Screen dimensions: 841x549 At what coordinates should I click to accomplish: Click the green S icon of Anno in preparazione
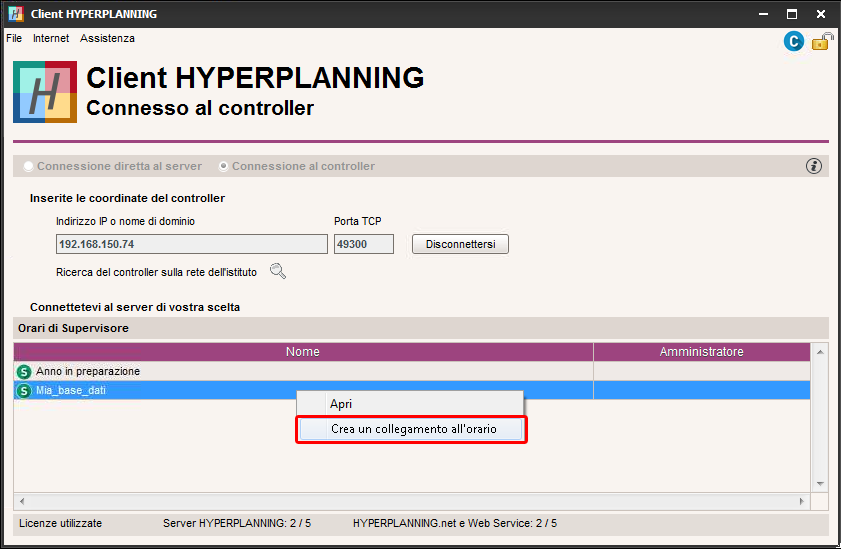24,372
